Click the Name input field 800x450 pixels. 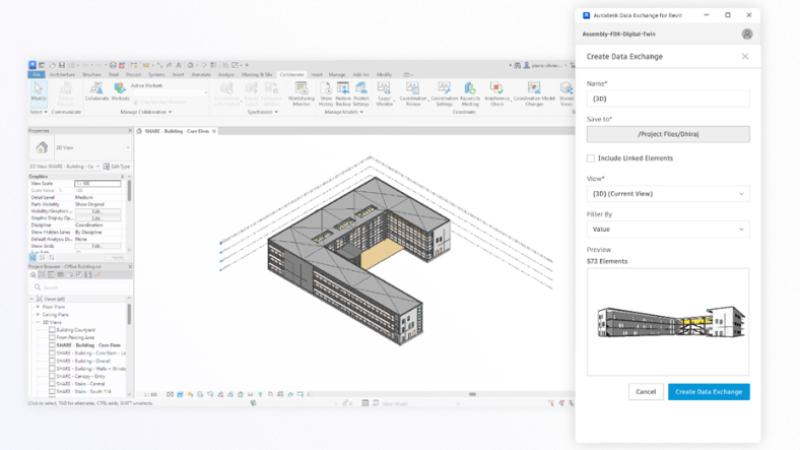click(667, 98)
